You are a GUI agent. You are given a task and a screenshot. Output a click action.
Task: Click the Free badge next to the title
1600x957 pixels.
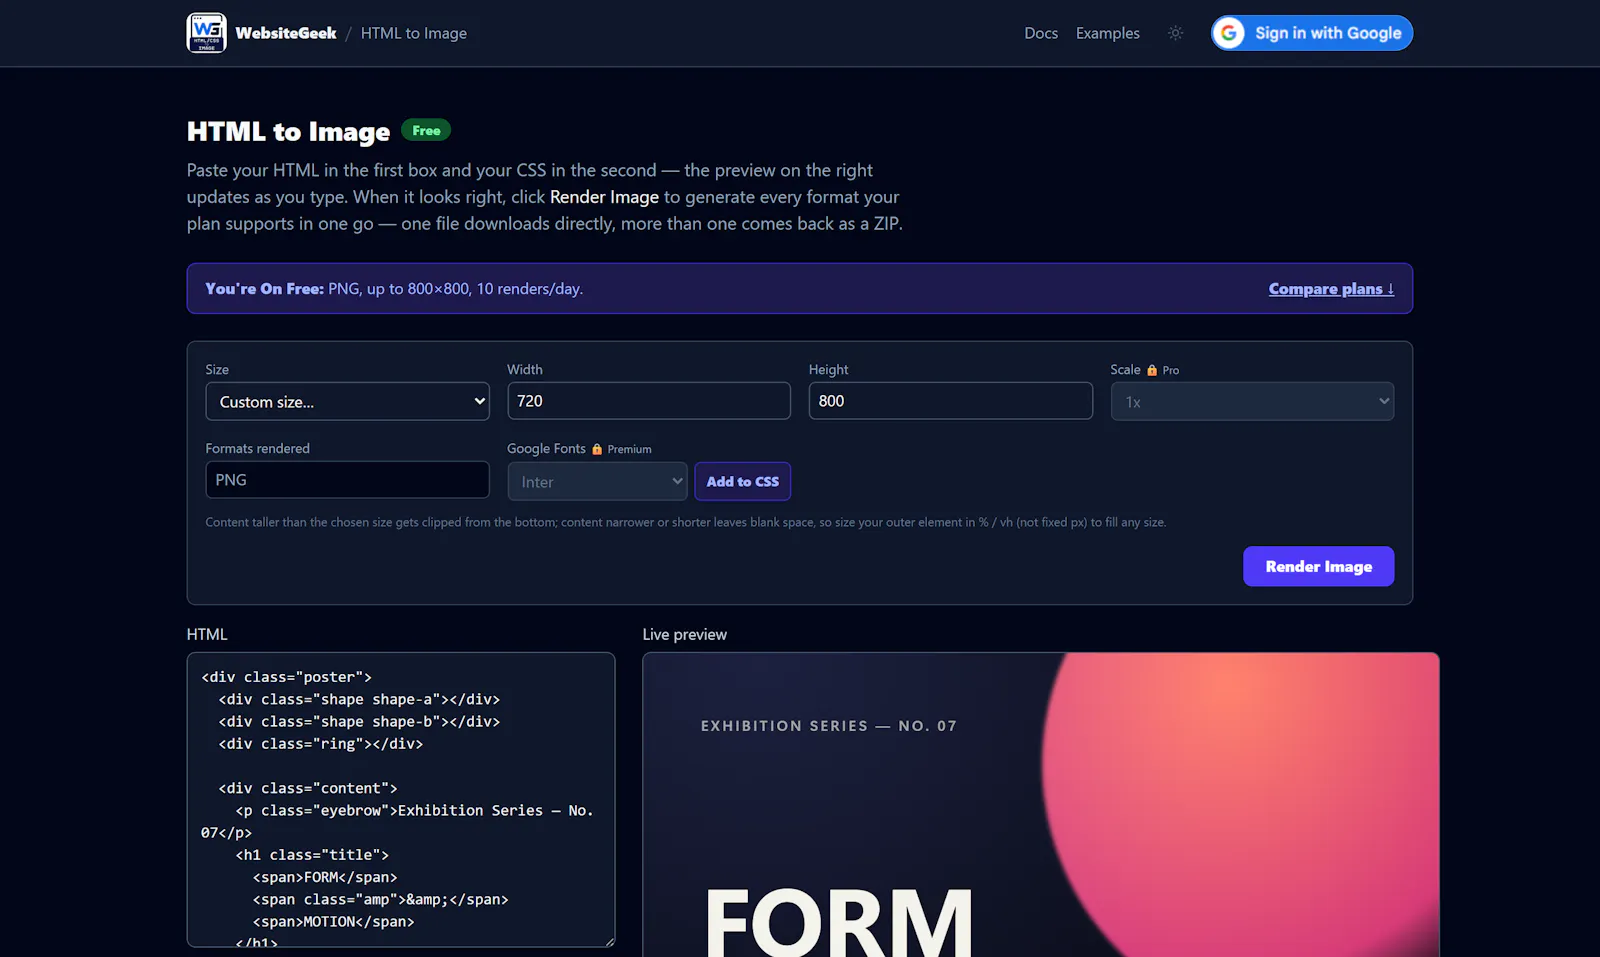point(426,130)
